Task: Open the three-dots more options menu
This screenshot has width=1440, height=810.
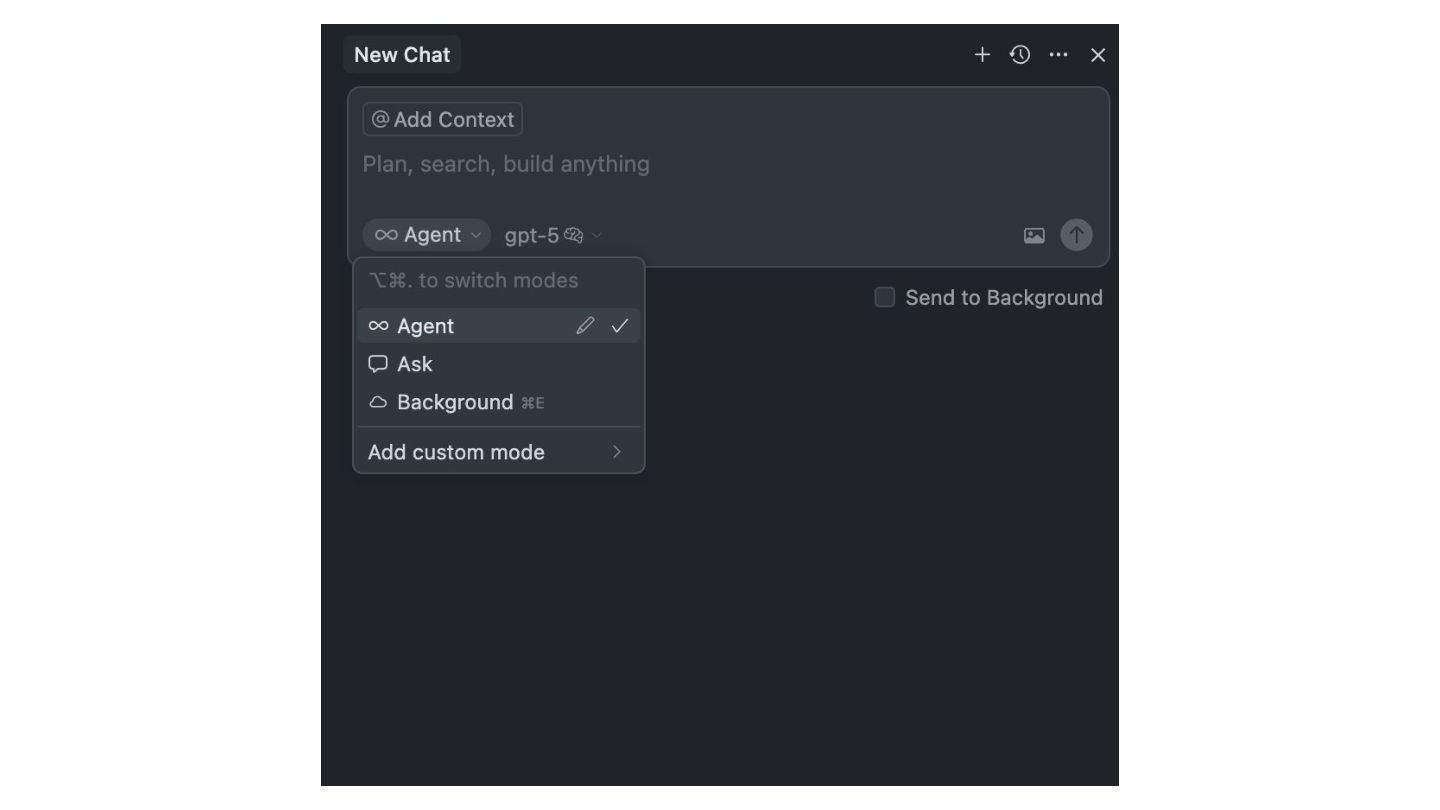Action: tap(1059, 55)
